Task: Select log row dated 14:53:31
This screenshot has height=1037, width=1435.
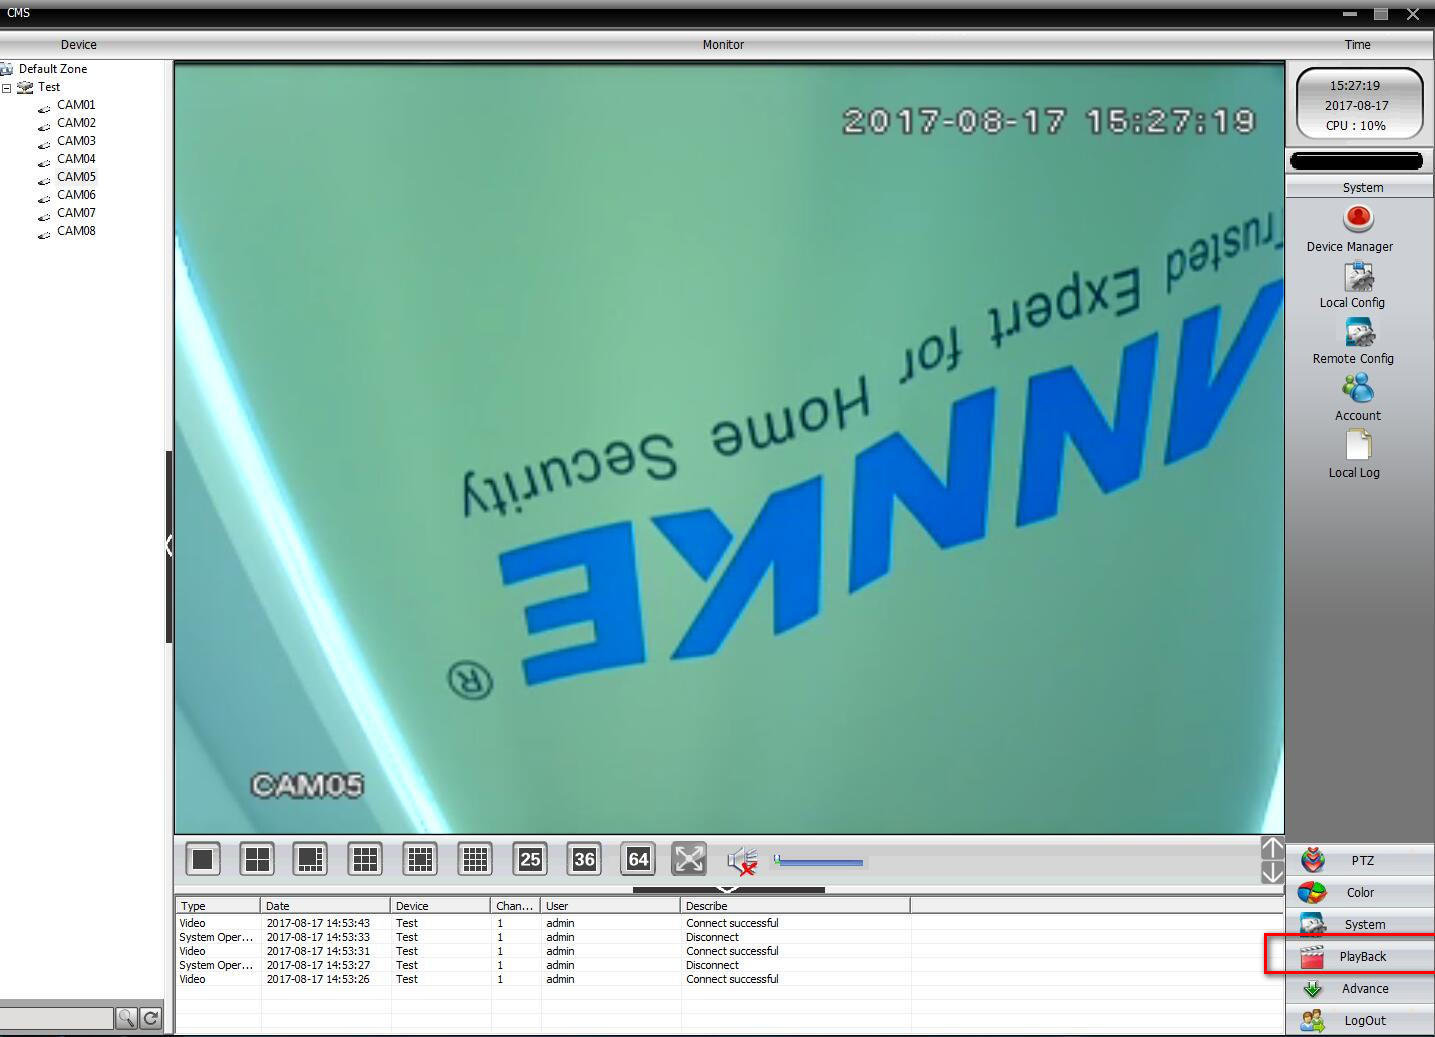Action: point(729,951)
